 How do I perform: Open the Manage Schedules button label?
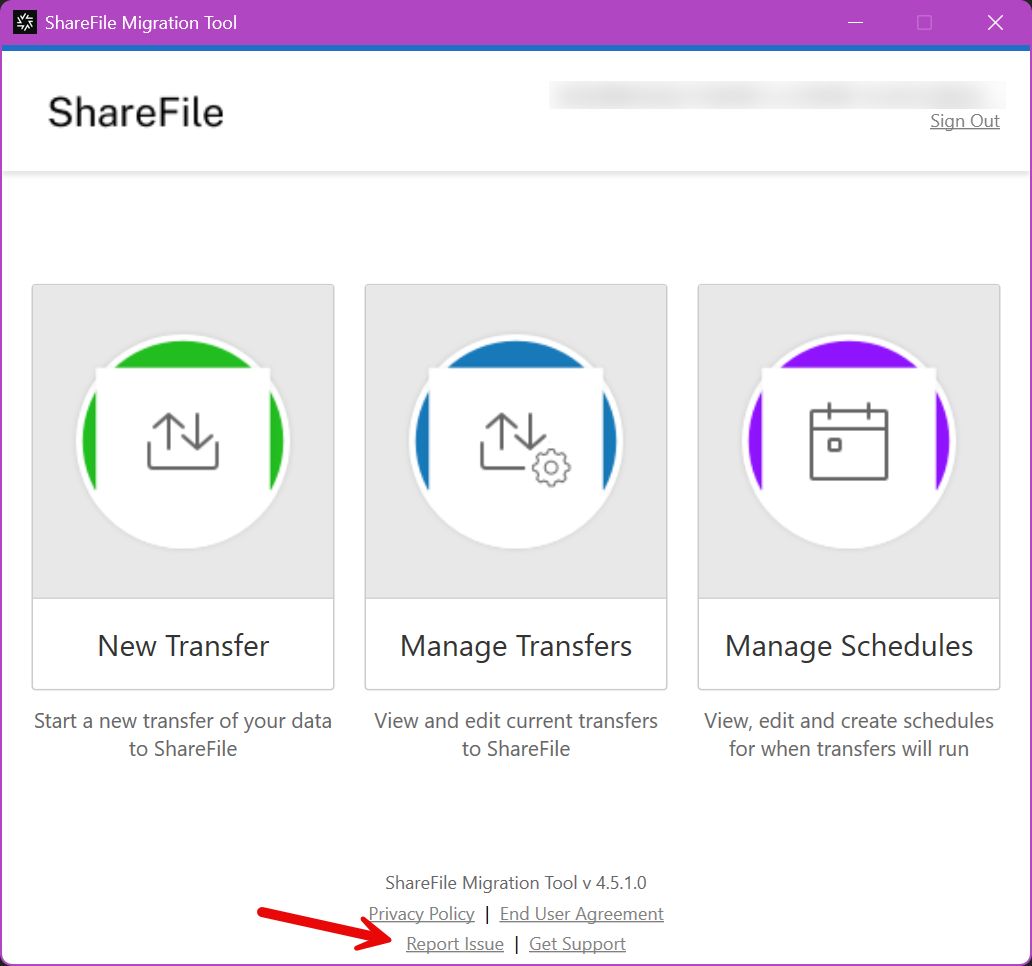pos(849,646)
